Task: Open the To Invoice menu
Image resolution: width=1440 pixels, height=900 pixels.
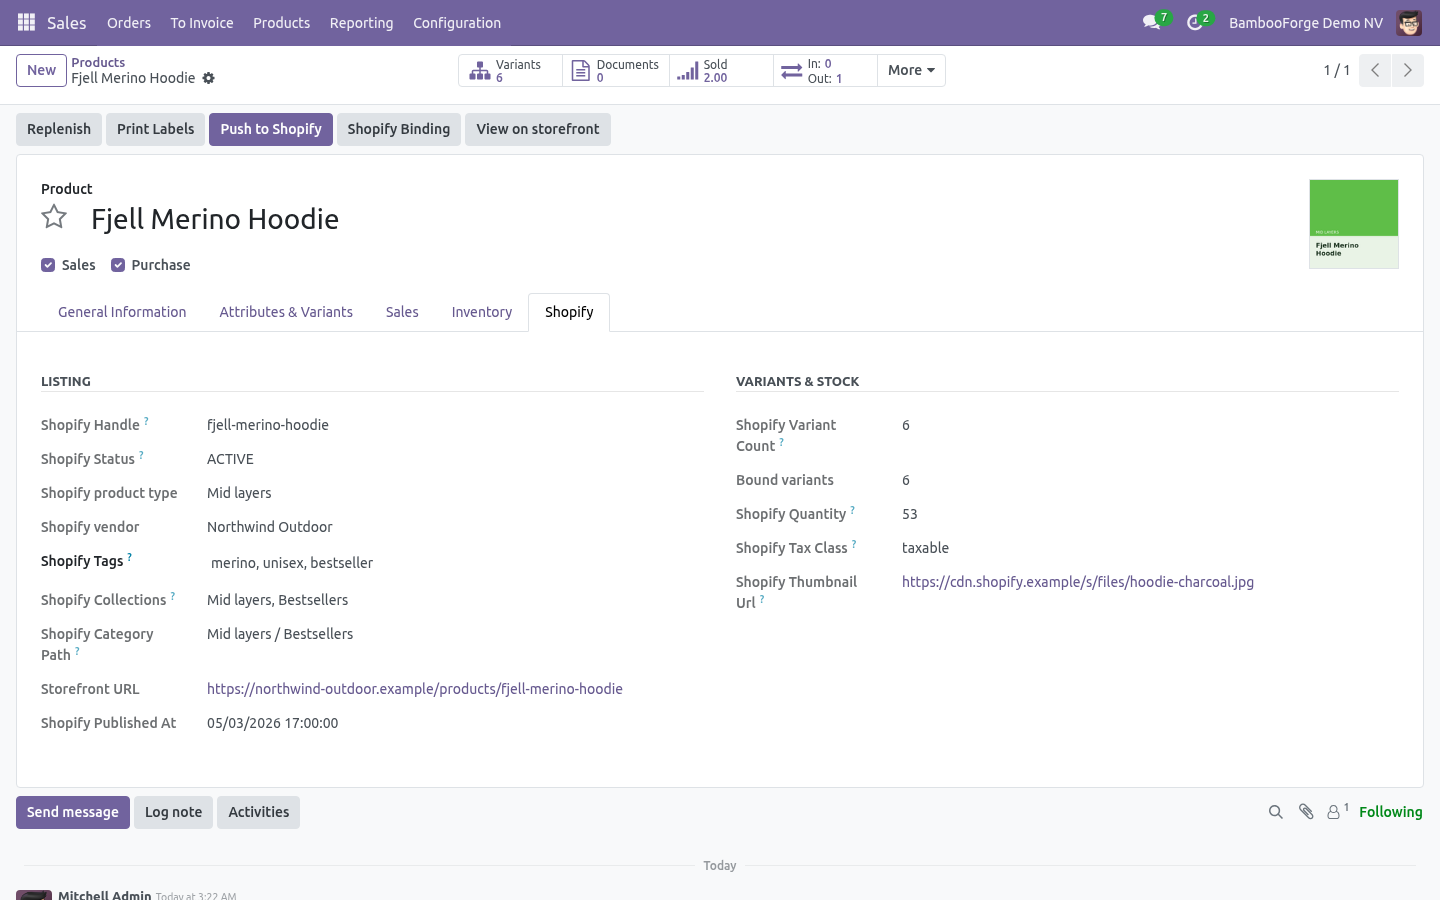Action: click(202, 23)
